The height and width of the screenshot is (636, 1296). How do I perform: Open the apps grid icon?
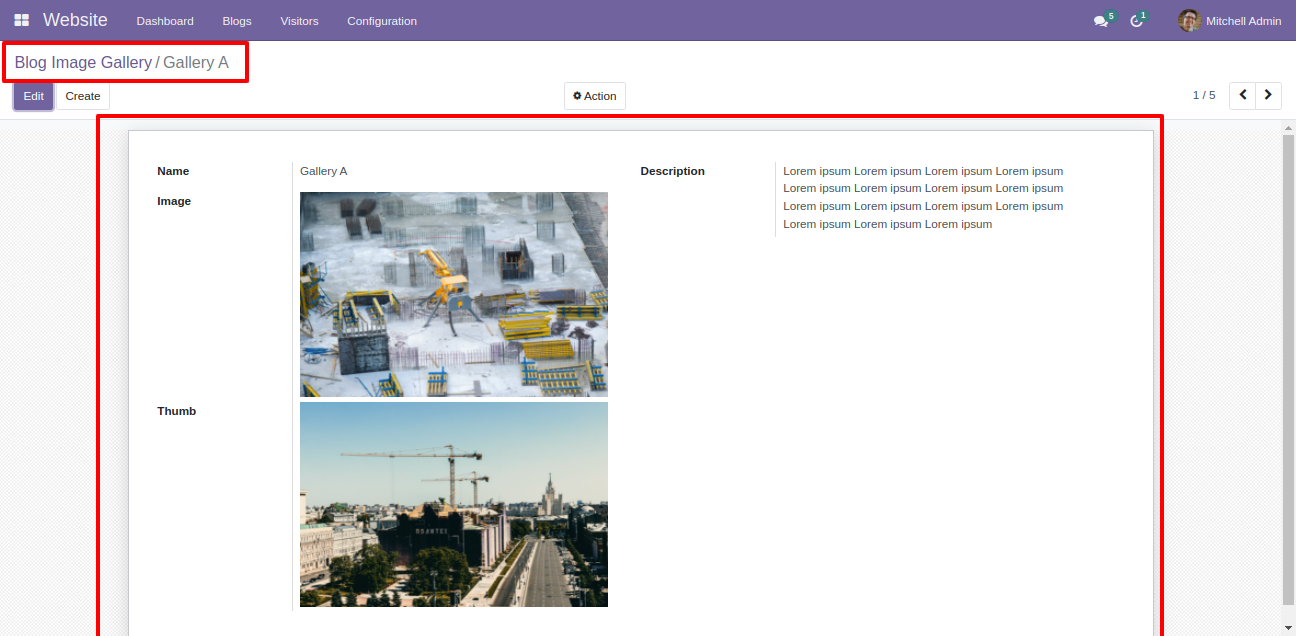pyautogui.click(x=21, y=20)
